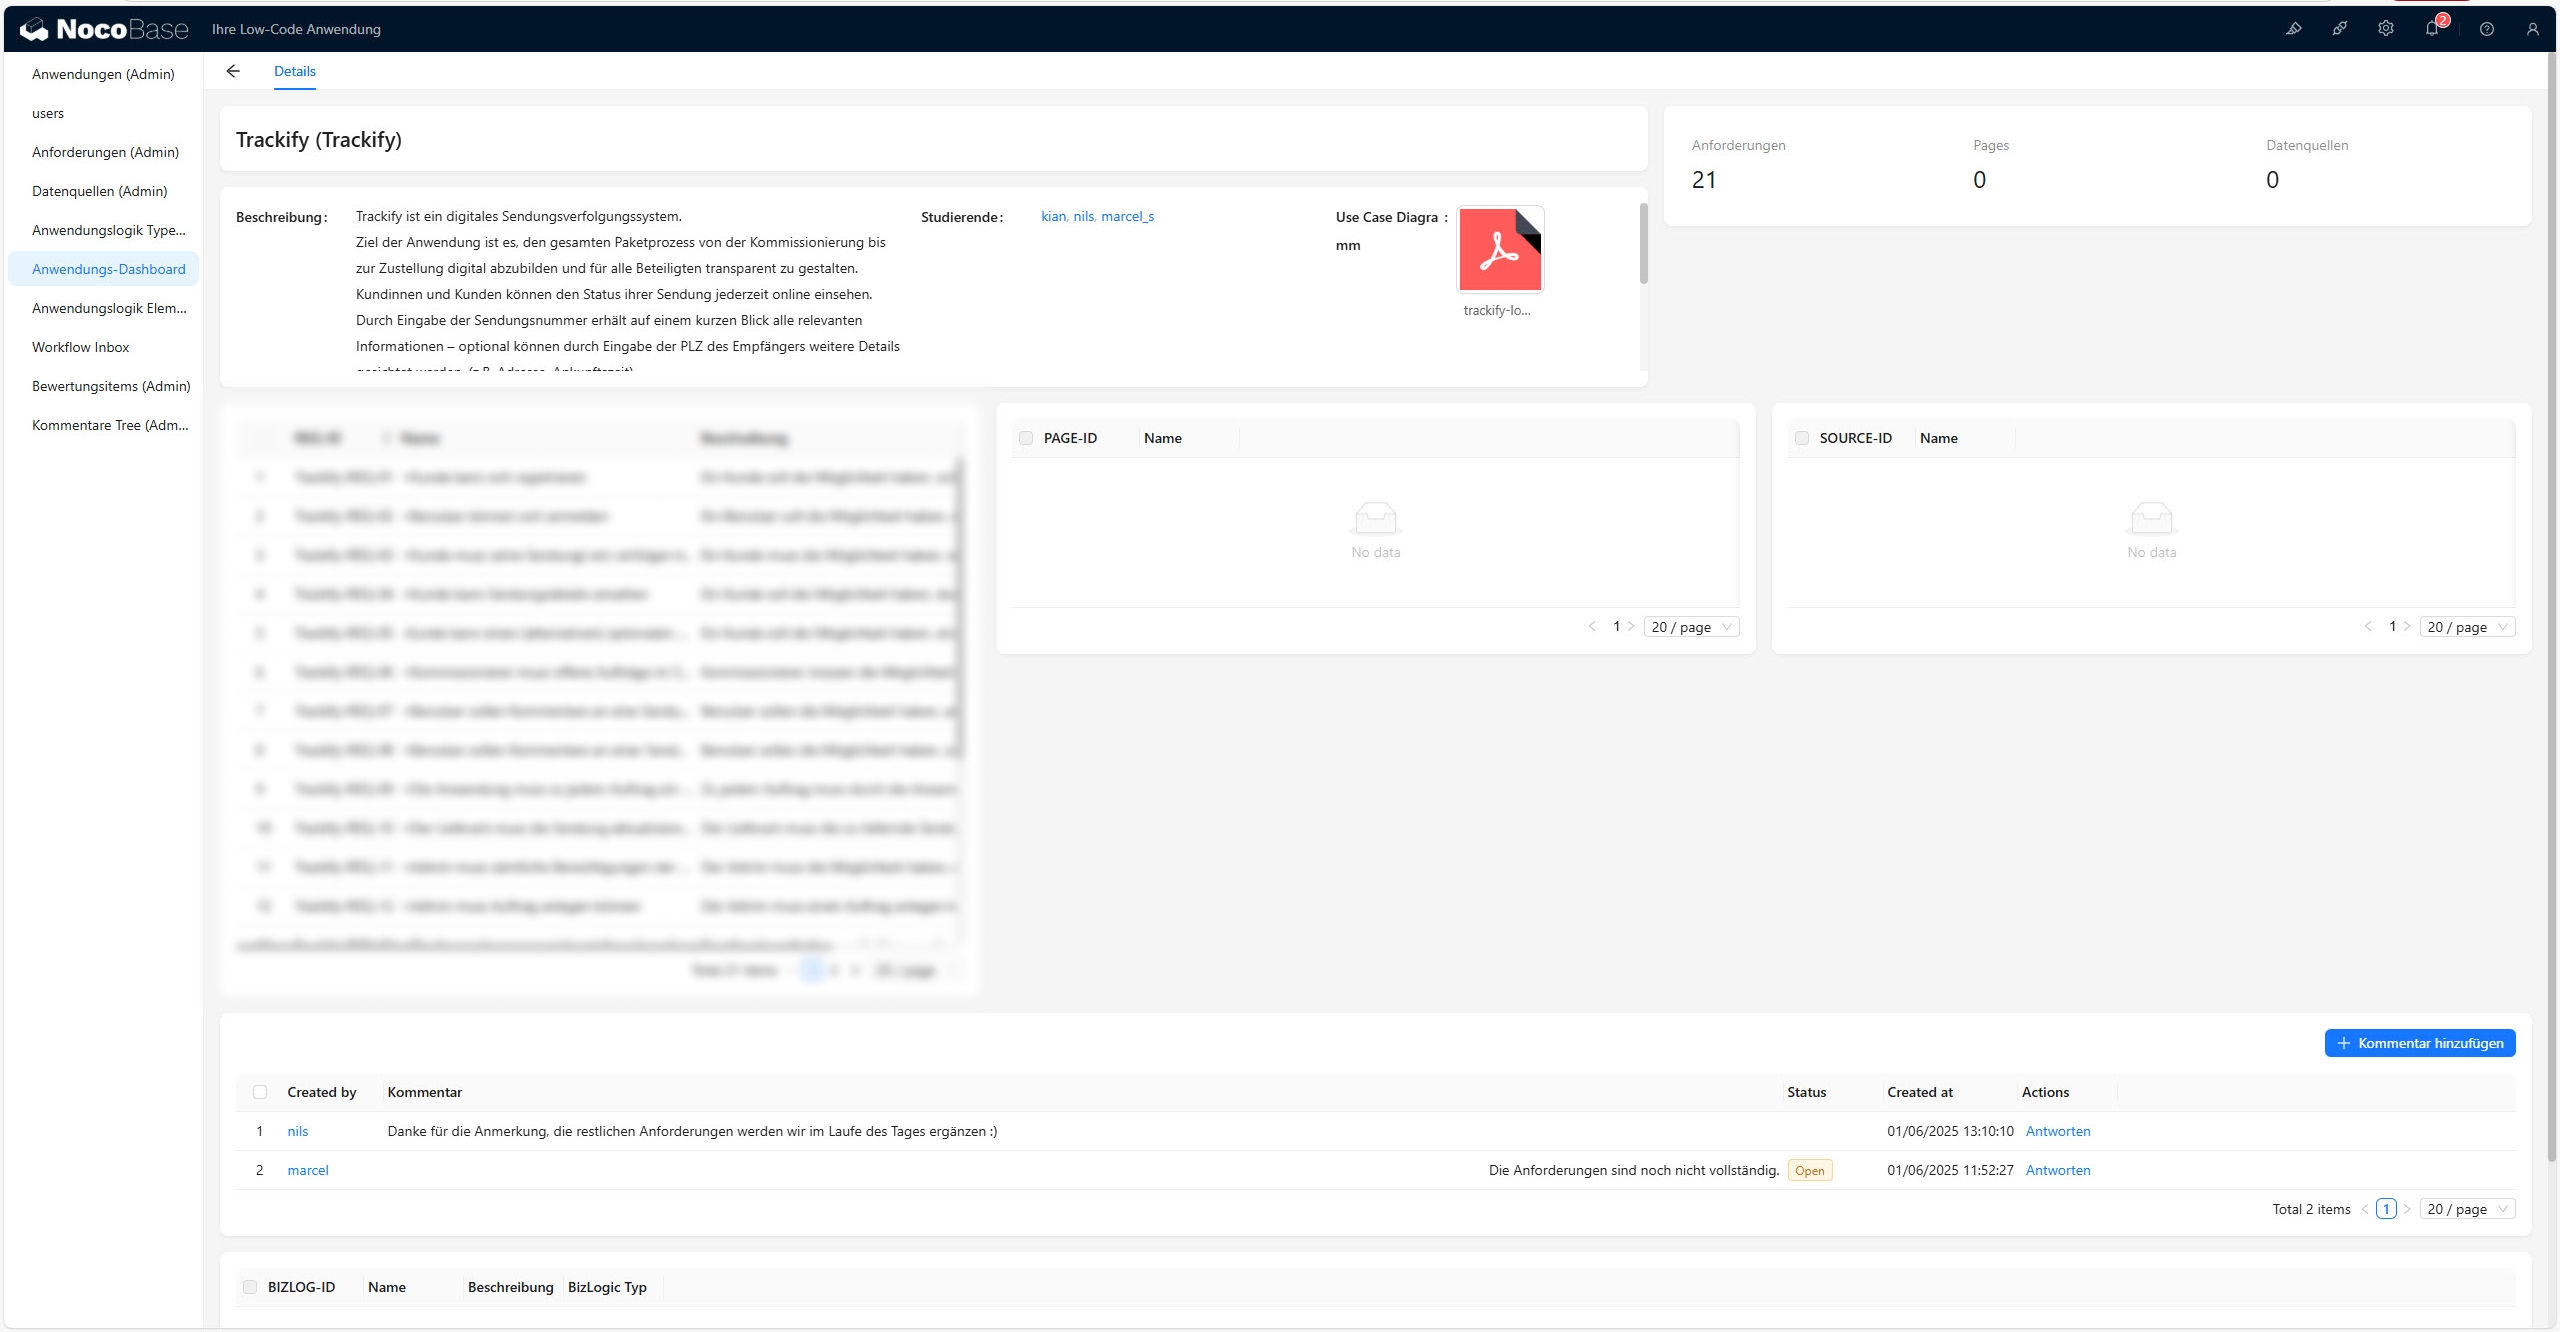Open the help question-mark icon
Image resolution: width=2560 pixels, height=1332 pixels.
2486,28
